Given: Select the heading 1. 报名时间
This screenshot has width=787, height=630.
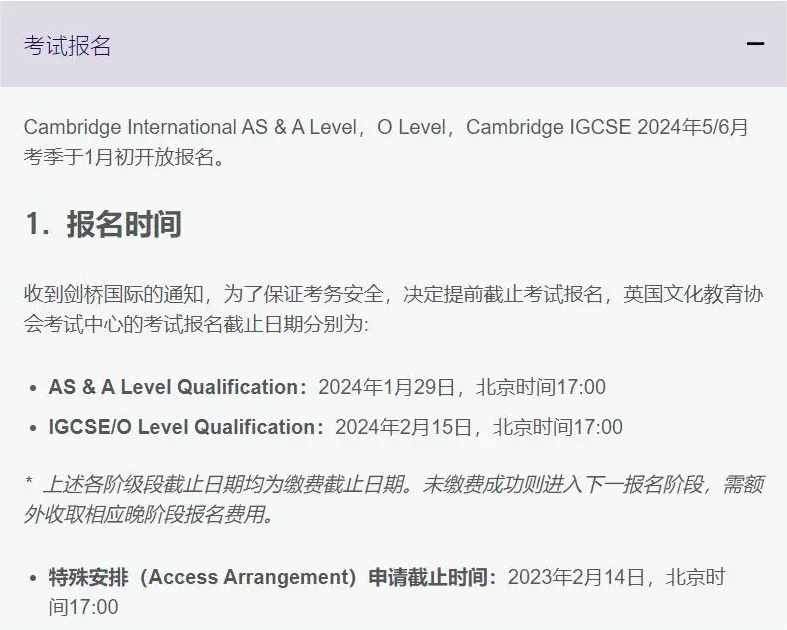Looking at the screenshot, I should (x=103, y=224).
